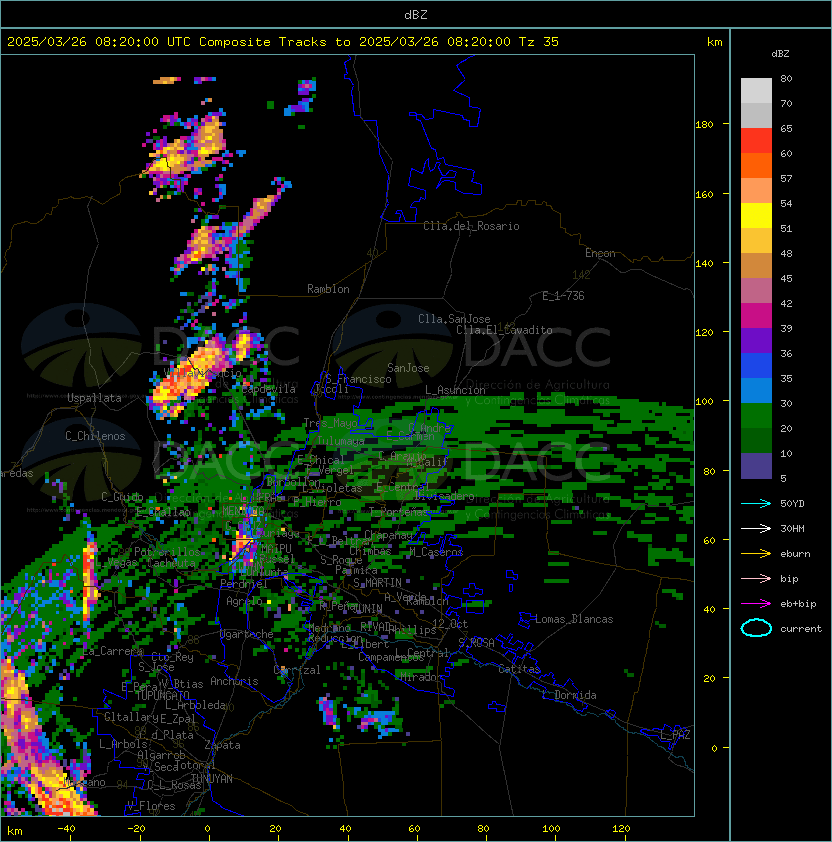Screen dimensions: 832x842
Task: Click the 'dBZ' title at the top
Action: [x=416, y=15]
